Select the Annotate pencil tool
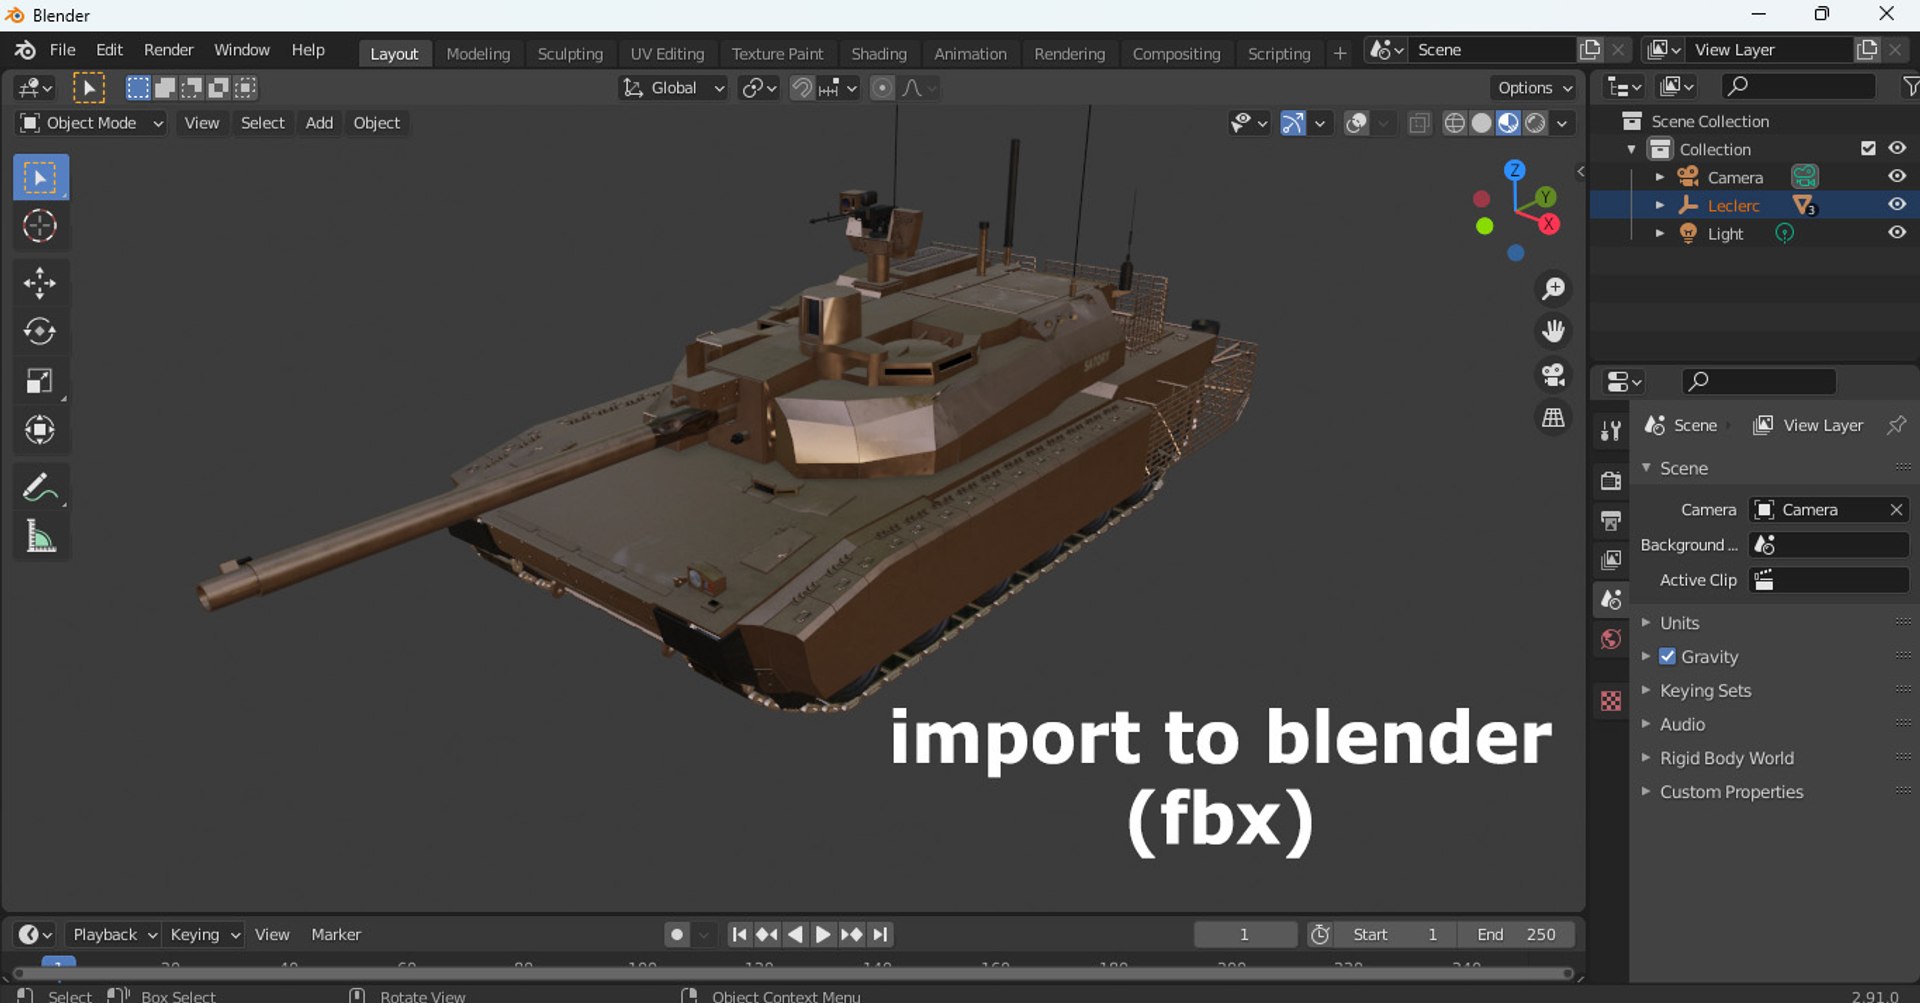This screenshot has height=1003, width=1920. (x=40, y=488)
